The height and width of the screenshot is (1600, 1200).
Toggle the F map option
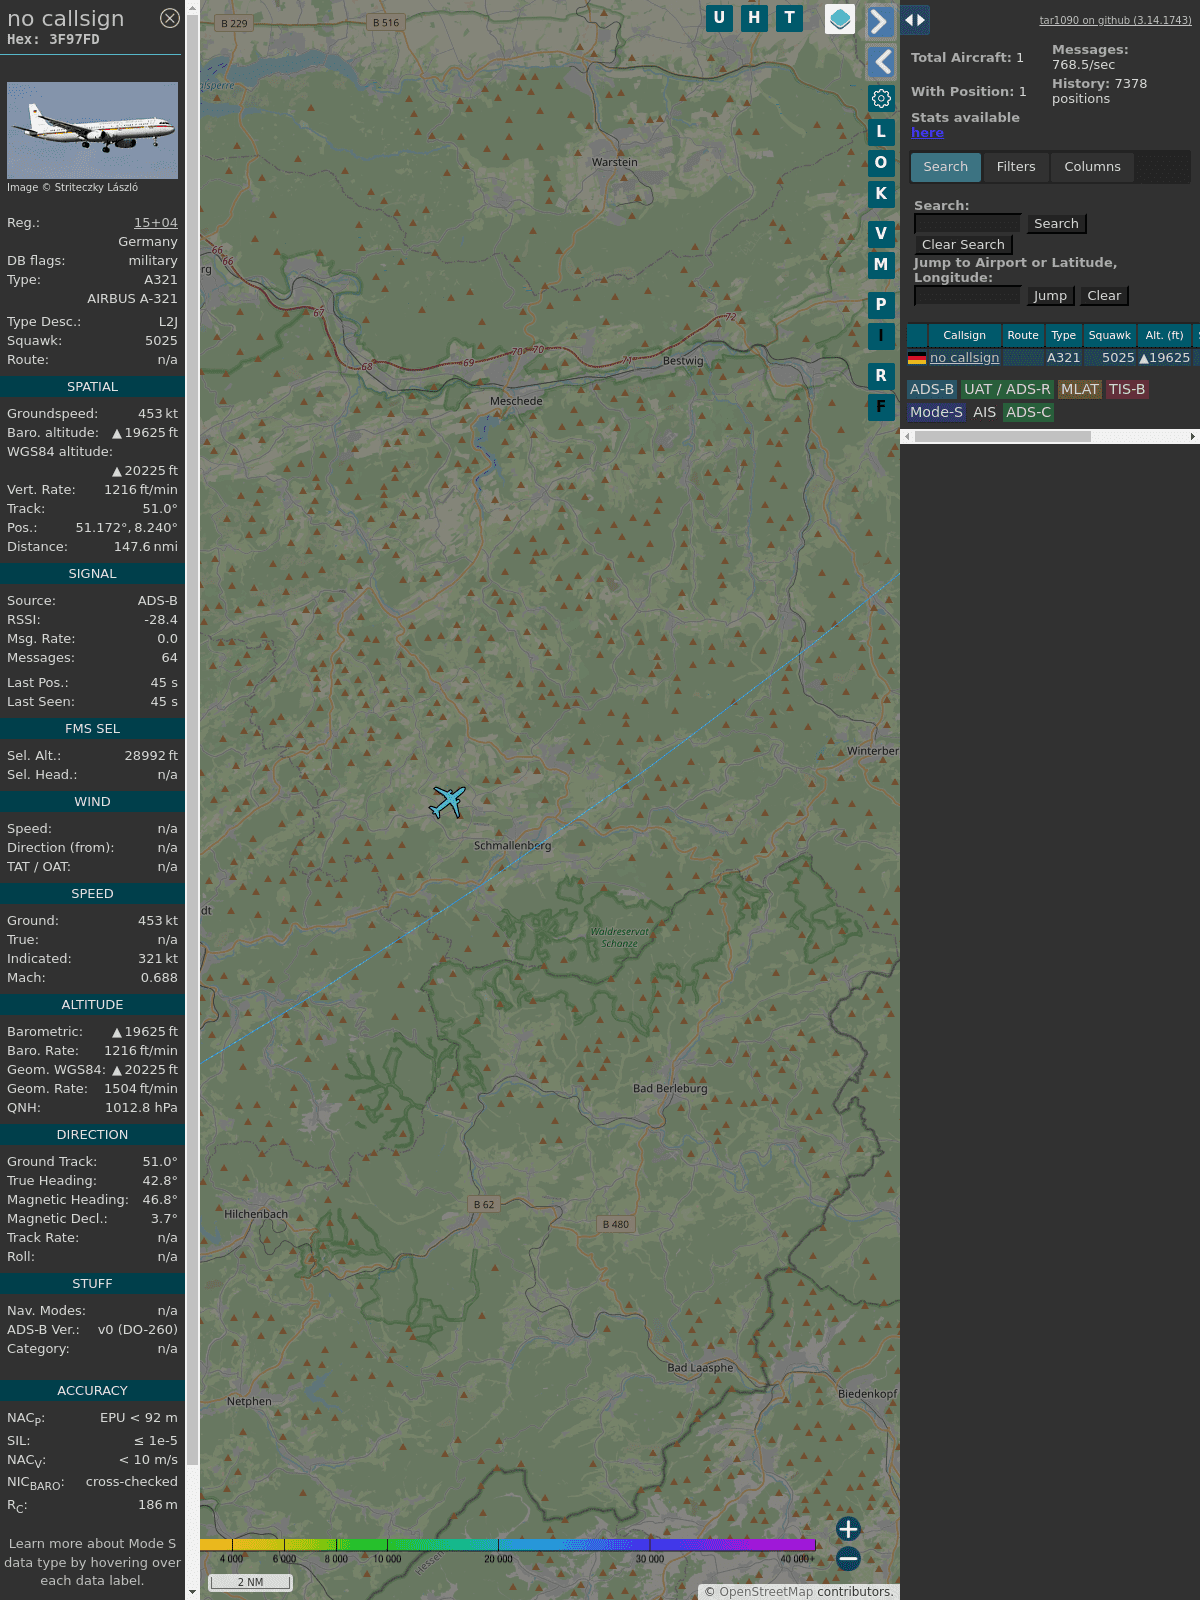[881, 407]
